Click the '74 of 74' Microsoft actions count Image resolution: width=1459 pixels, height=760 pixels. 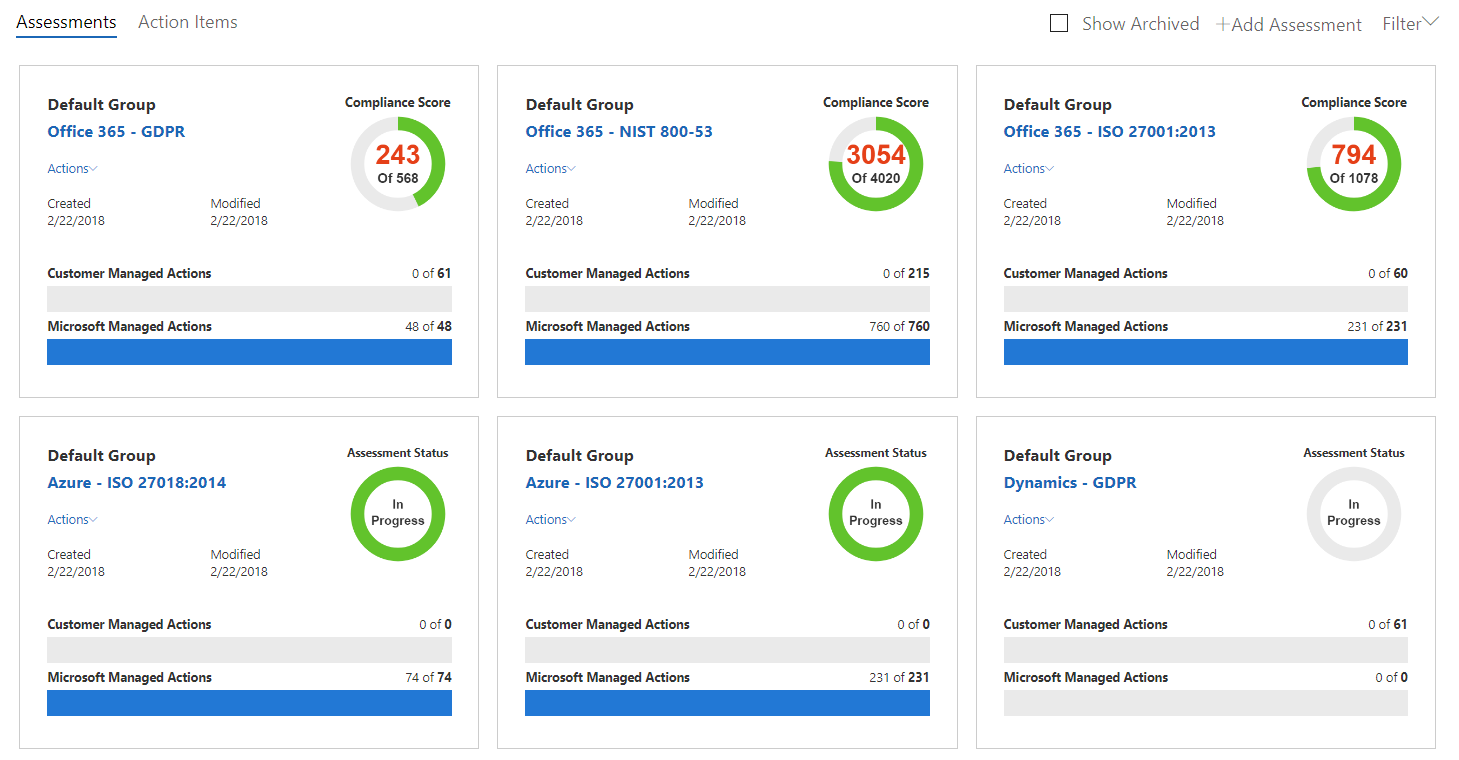pos(428,677)
